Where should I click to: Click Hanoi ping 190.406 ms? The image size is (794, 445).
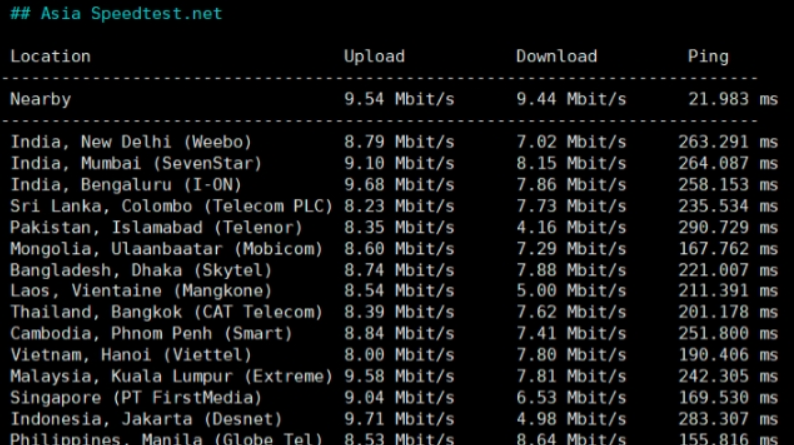tap(728, 355)
